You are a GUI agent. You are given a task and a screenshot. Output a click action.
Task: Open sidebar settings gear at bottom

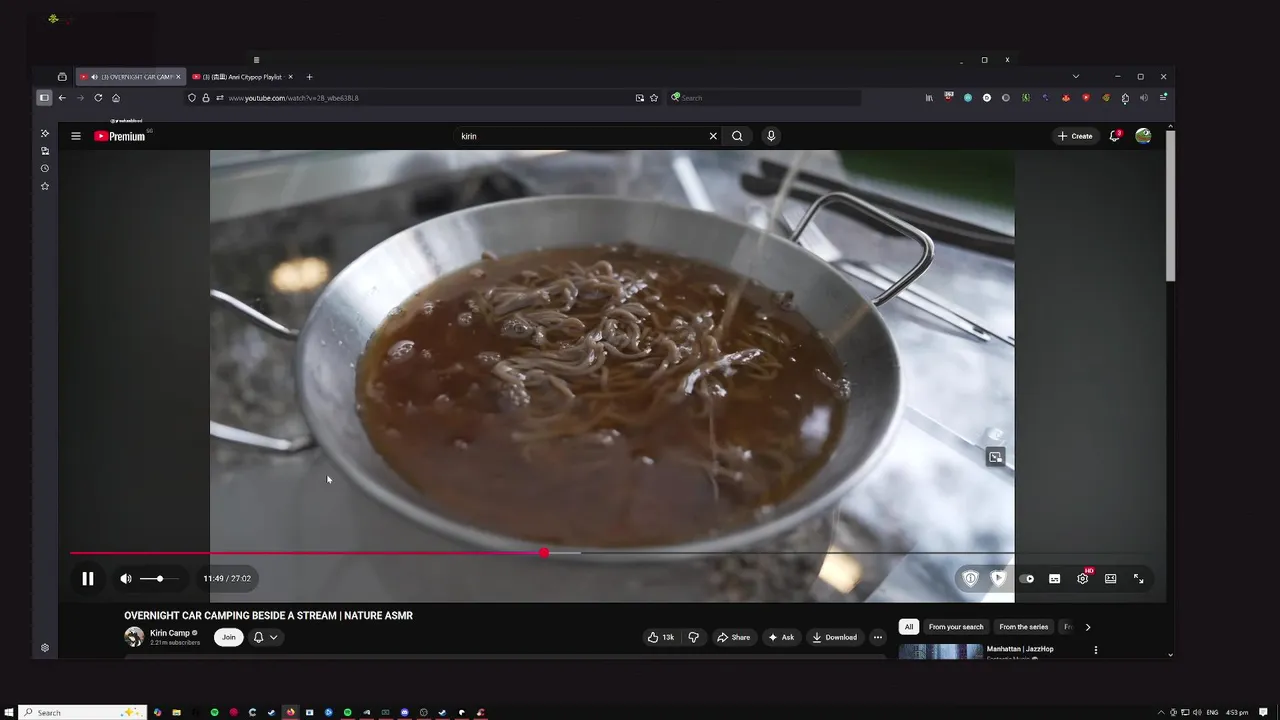pyautogui.click(x=45, y=648)
